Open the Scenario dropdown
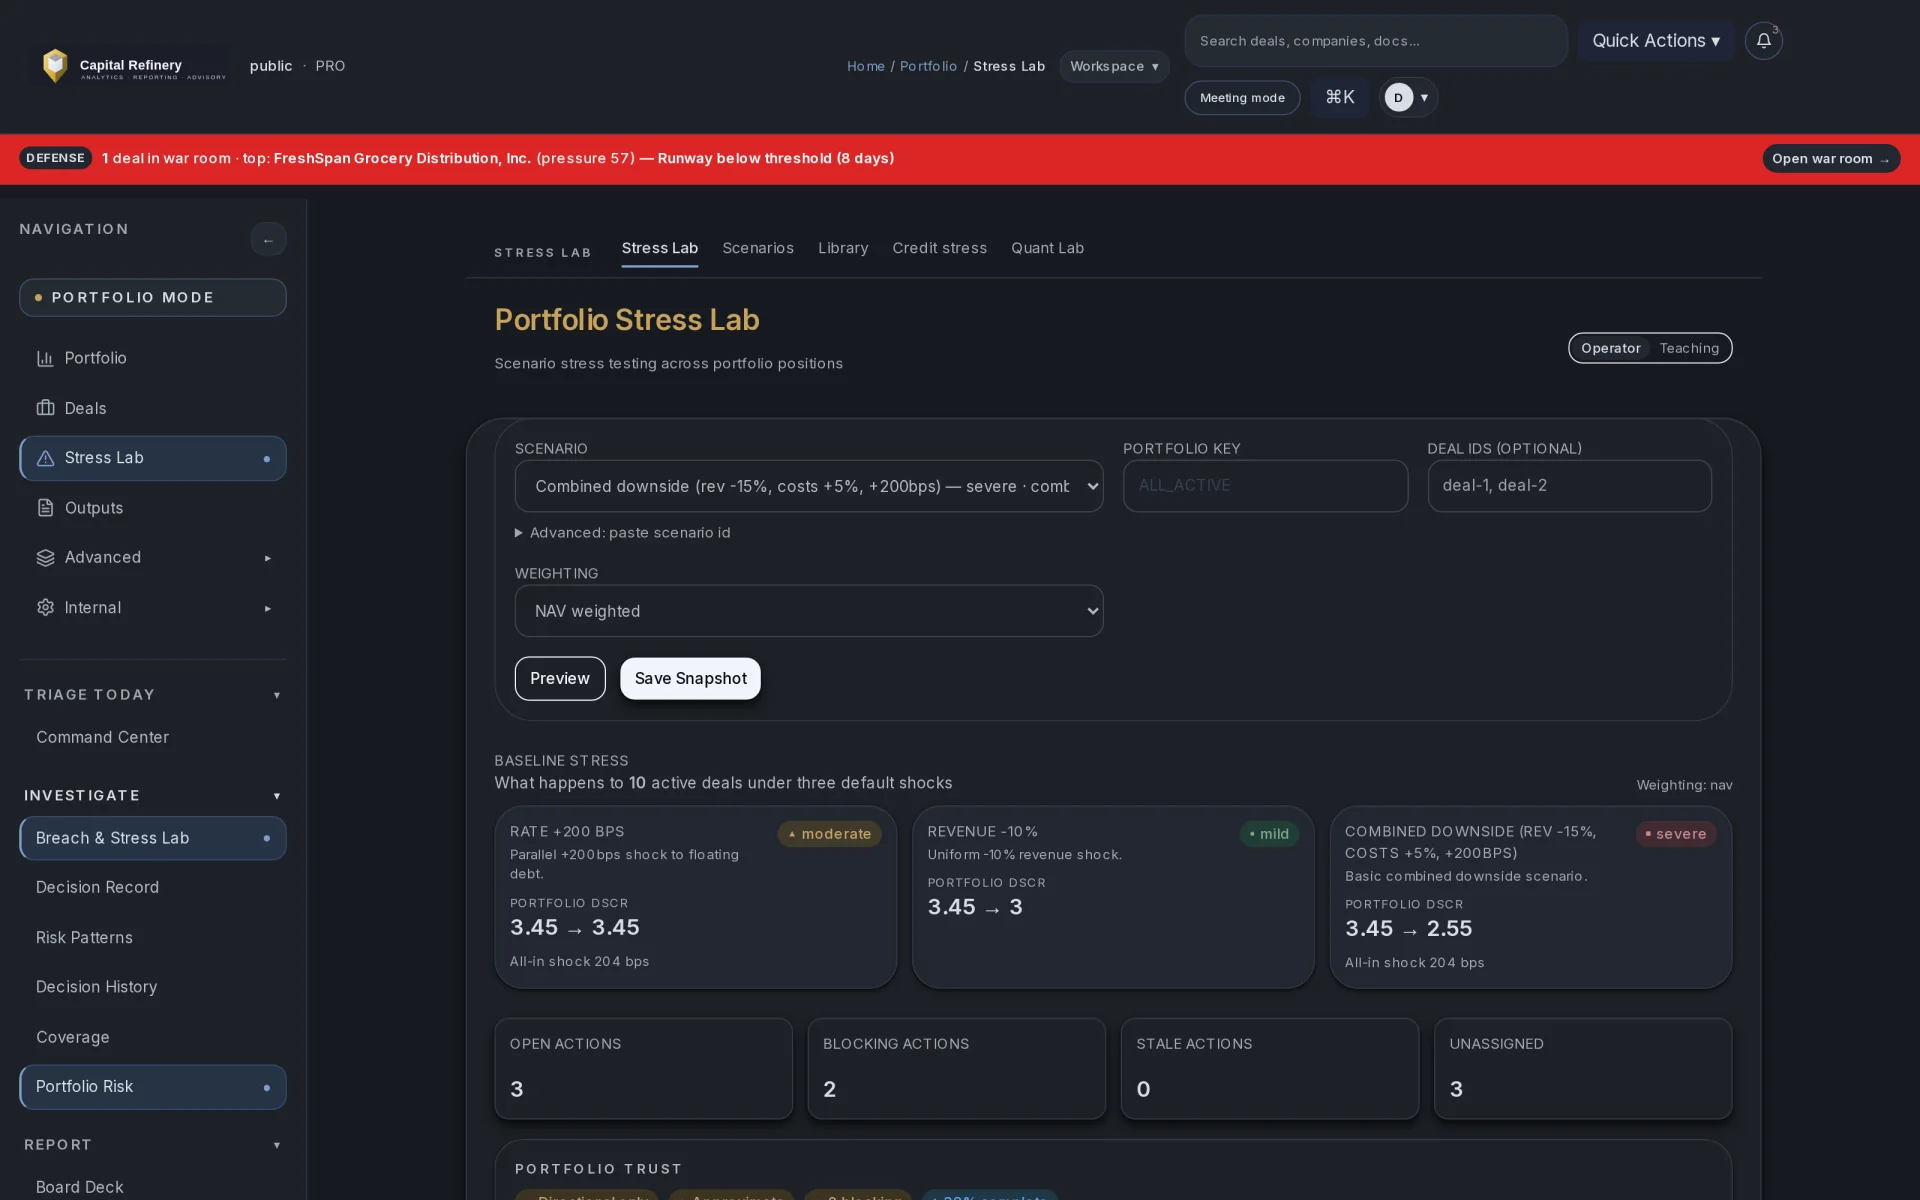 click(809, 486)
